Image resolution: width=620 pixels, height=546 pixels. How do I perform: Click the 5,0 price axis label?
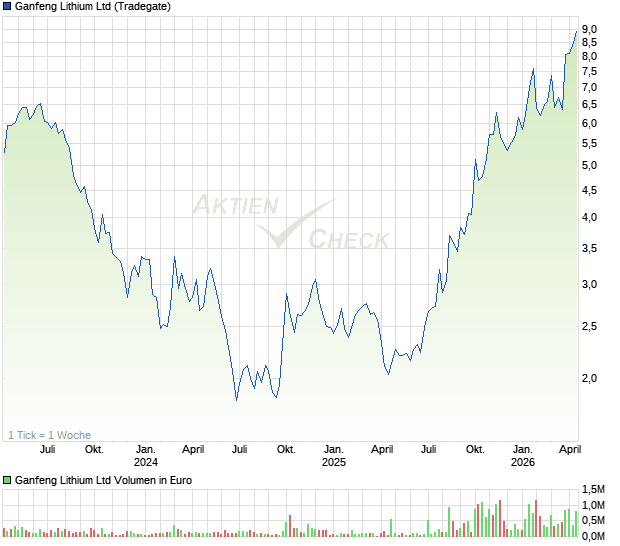point(589,165)
